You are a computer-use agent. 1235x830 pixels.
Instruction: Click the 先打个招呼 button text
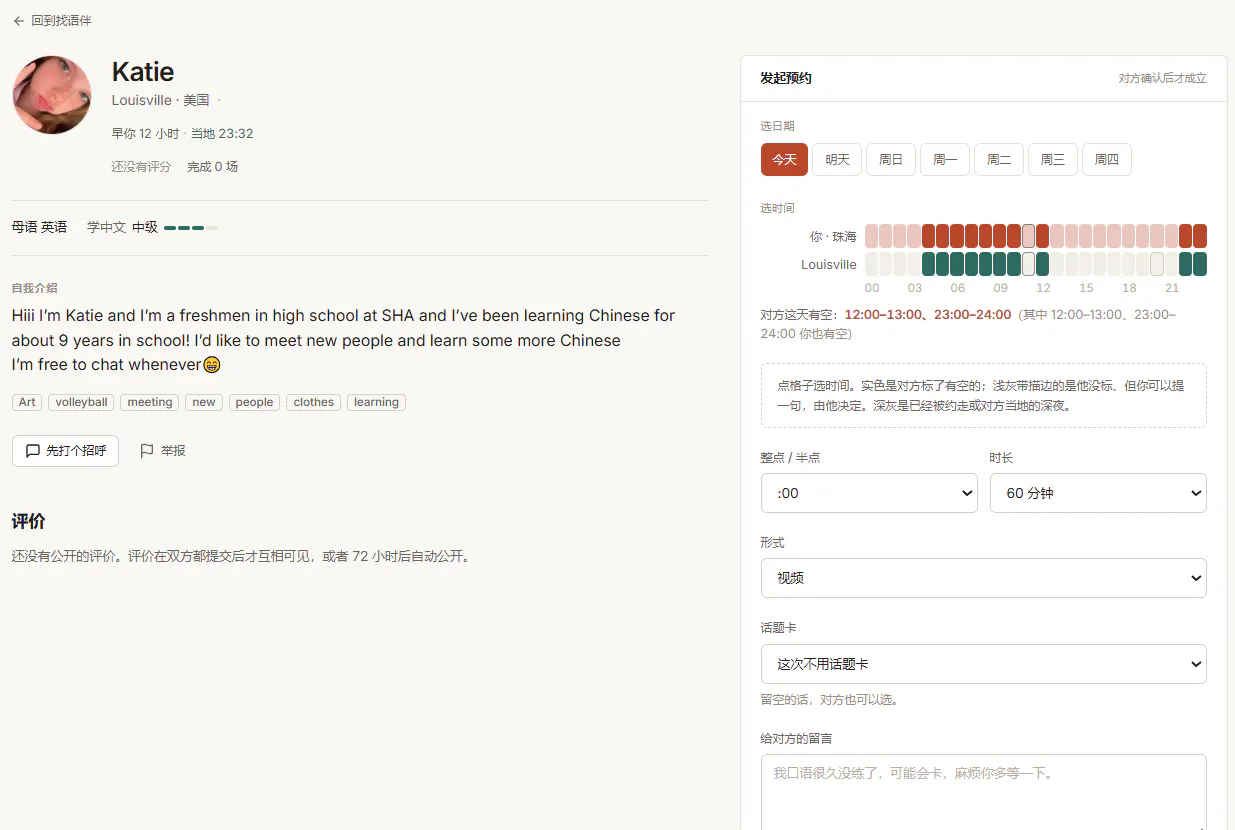76,451
